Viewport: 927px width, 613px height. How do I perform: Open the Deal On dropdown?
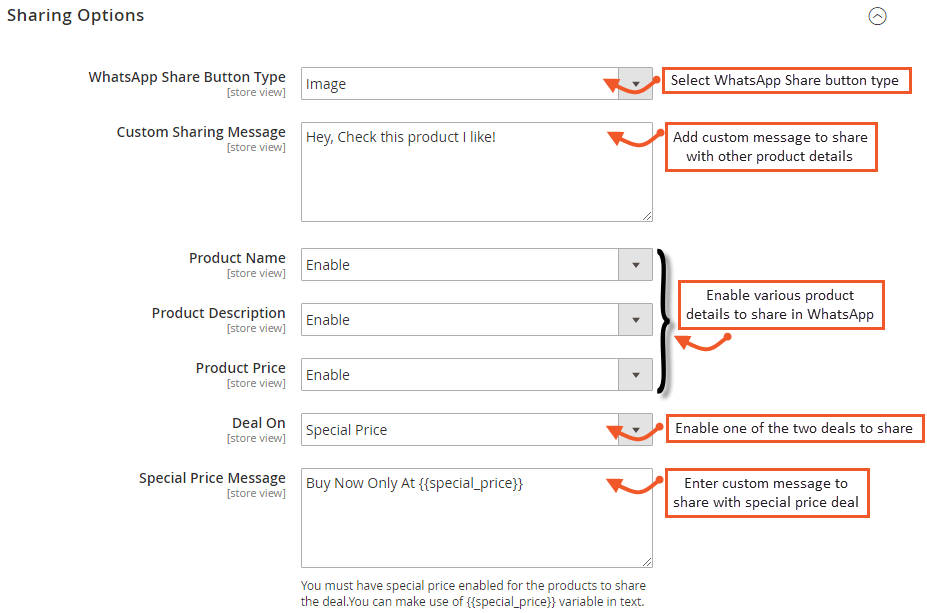(x=476, y=430)
